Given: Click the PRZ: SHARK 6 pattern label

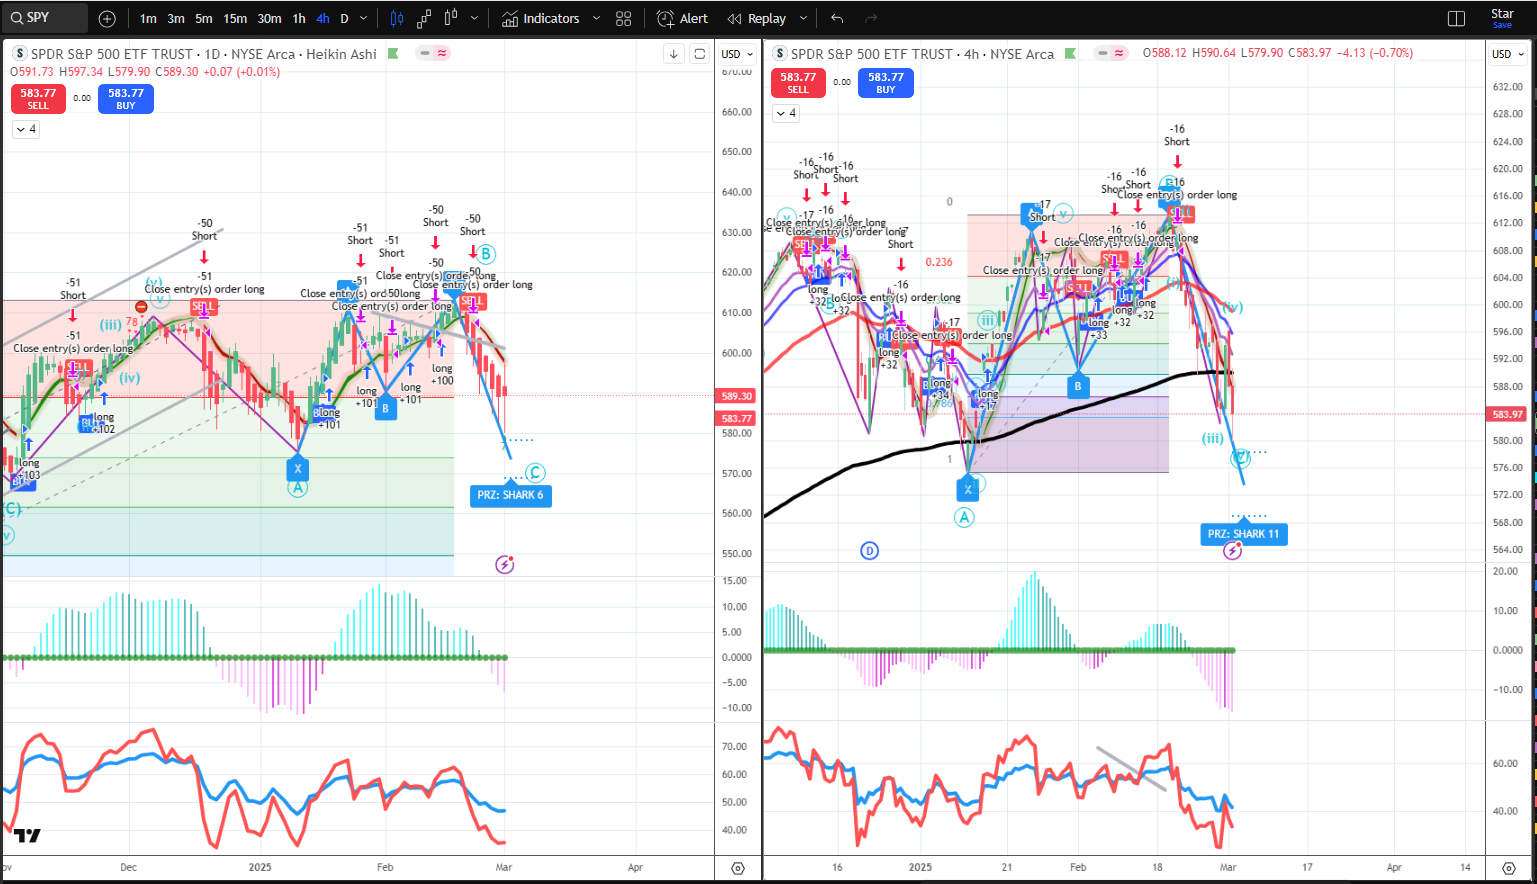Looking at the screenshot, I should [510, 495].
